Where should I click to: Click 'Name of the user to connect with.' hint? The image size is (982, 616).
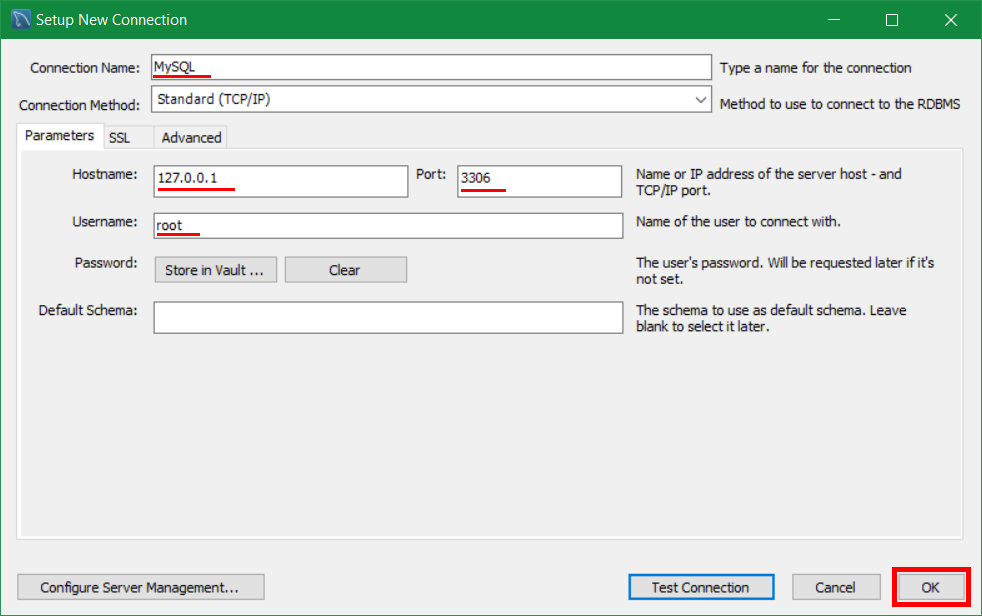click(738, 222)
